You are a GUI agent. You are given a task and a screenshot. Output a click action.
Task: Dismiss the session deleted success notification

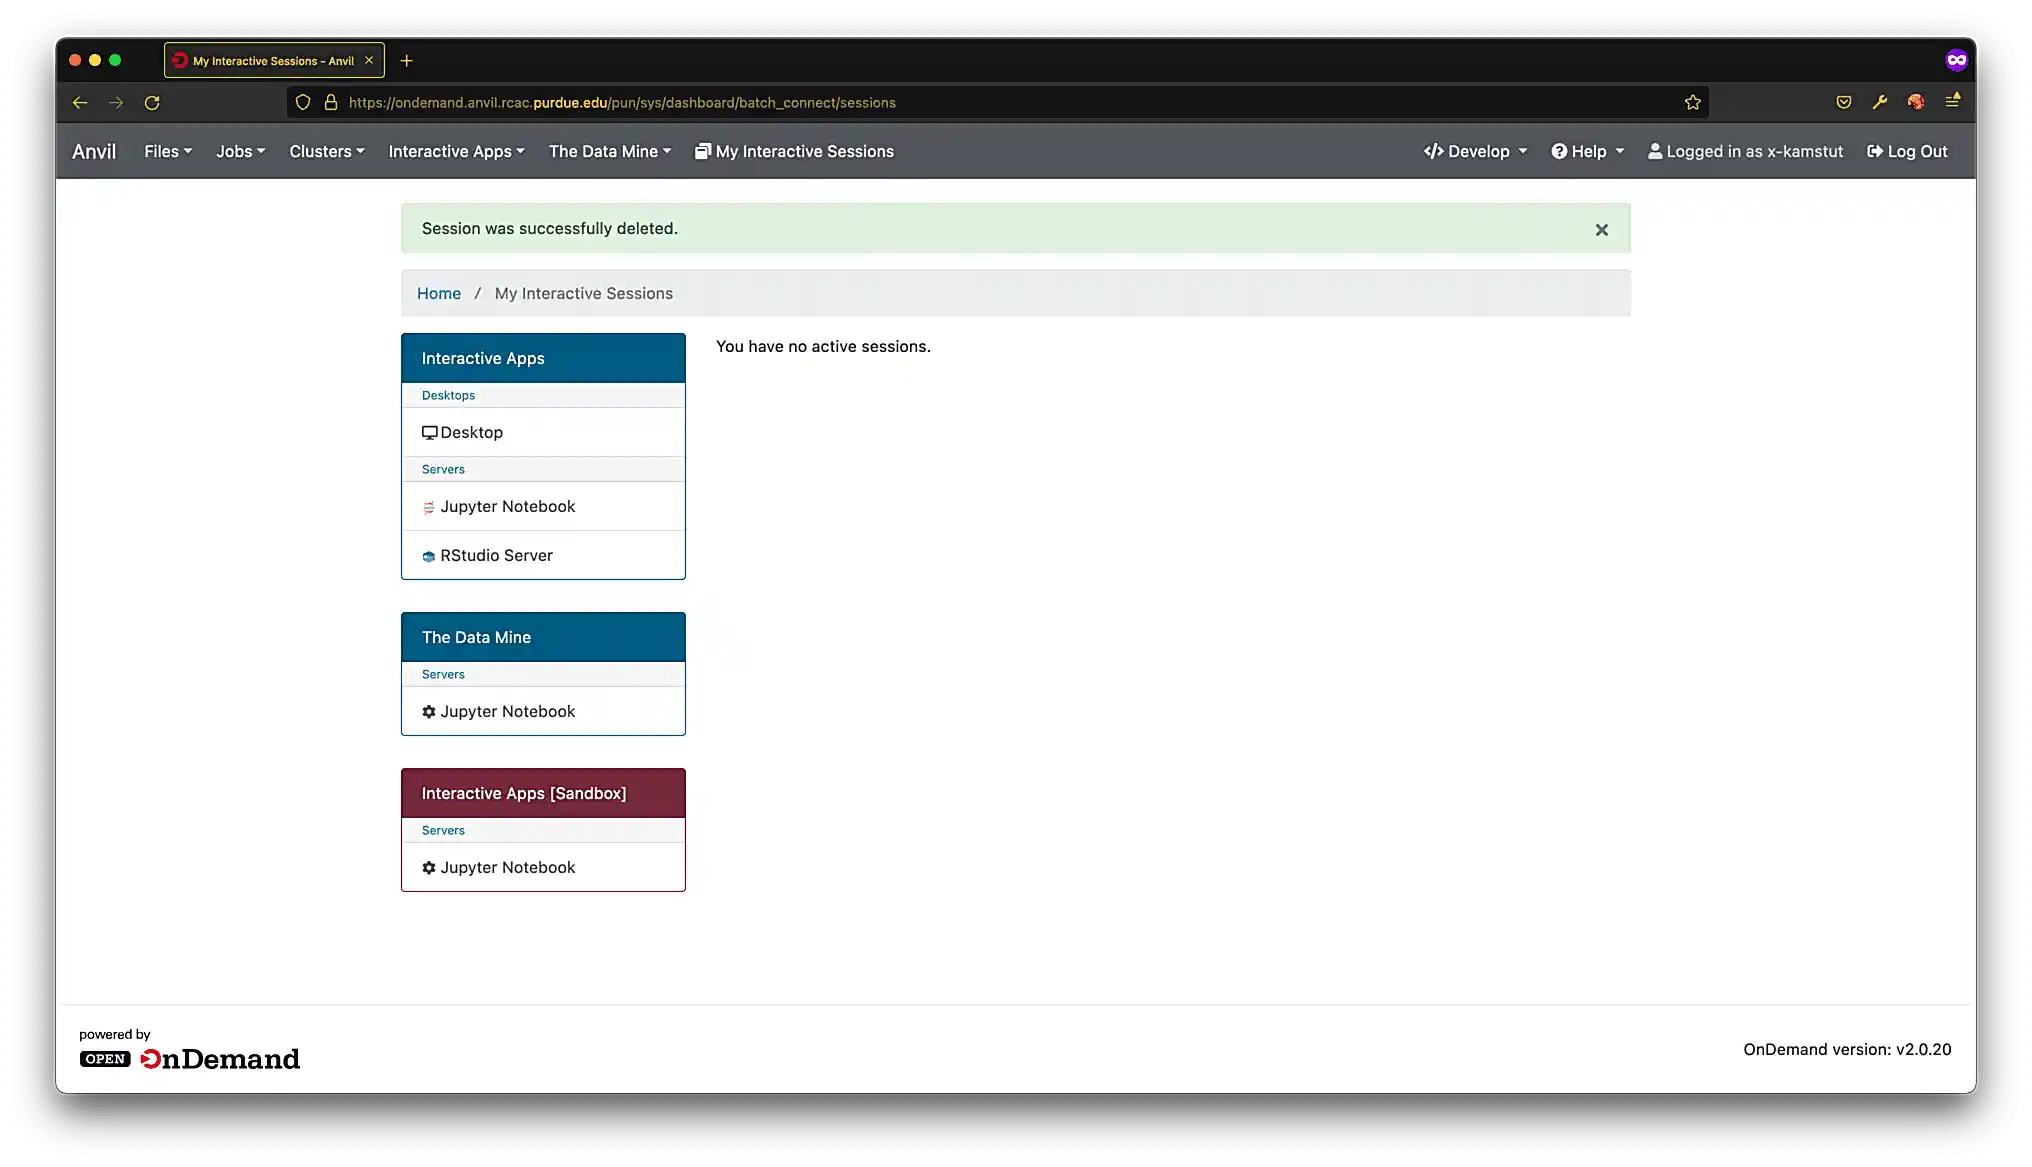[1602, 229]
